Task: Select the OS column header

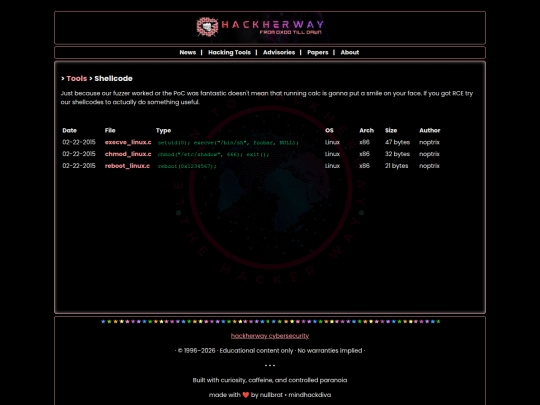Action: coord(329,131)
